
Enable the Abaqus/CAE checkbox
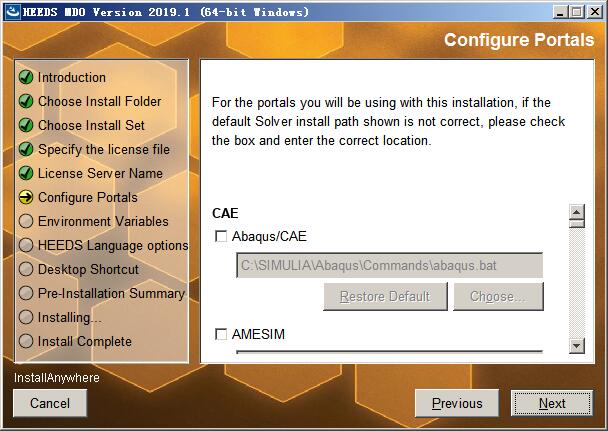click(221, 236)
